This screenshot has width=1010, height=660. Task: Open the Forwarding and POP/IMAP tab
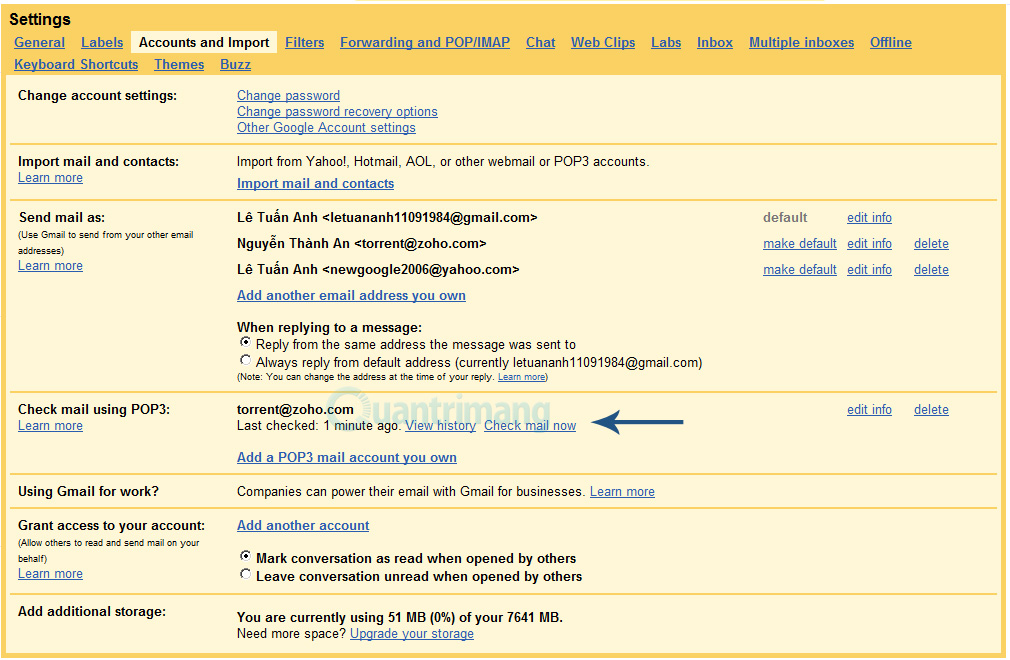[424, 42]
